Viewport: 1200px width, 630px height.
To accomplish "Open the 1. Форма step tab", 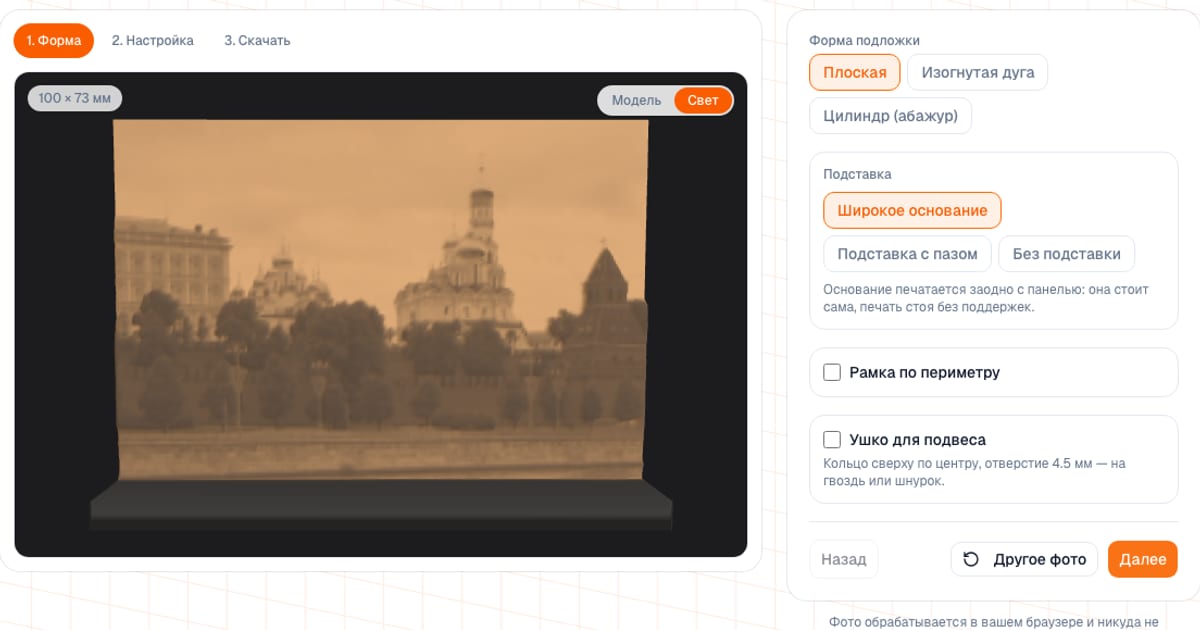I will tap(54, 41).
